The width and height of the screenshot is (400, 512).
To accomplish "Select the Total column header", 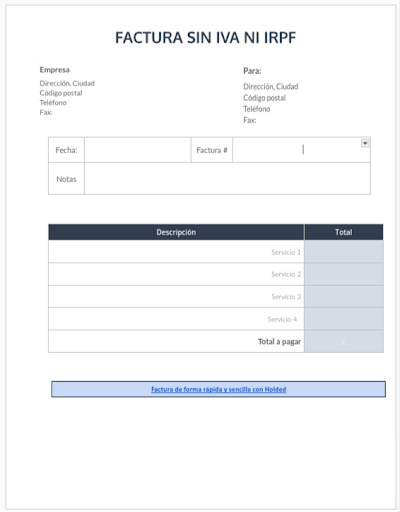I will [x=344, y=232].
